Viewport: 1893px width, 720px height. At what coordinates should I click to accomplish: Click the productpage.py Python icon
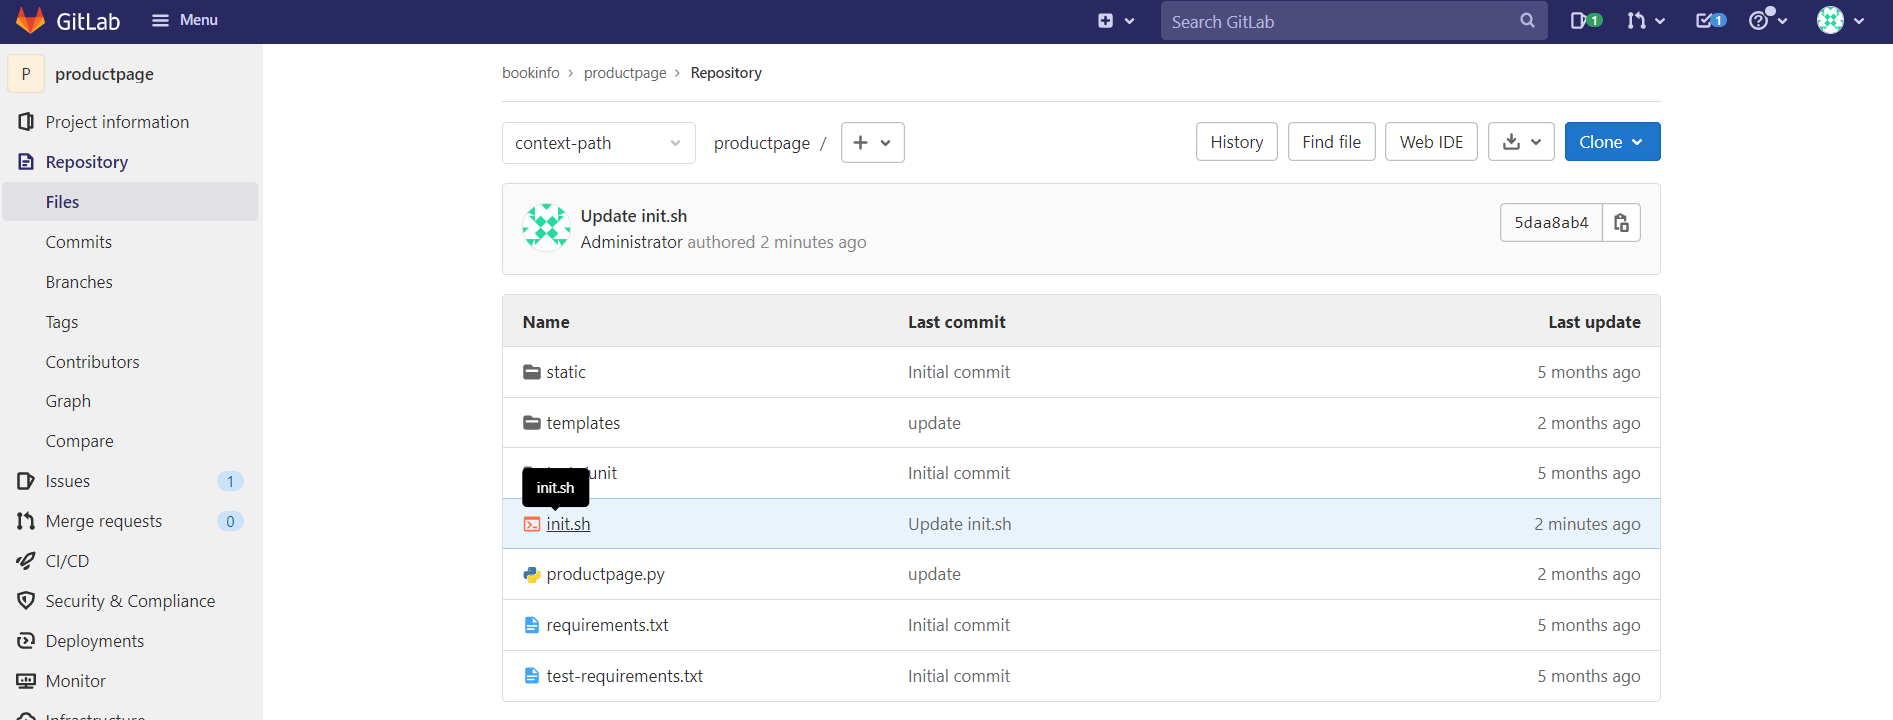point(532,574)
